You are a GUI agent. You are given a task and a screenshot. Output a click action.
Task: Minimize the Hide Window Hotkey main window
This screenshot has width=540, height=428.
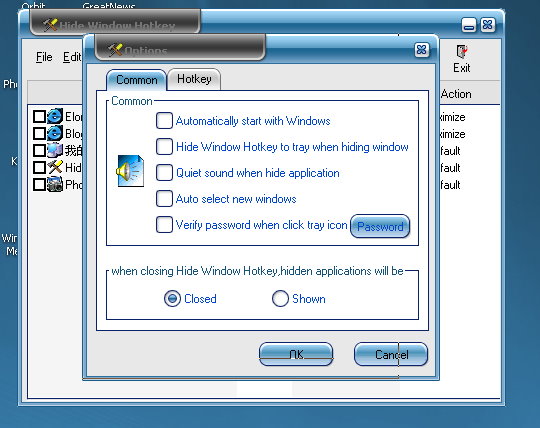tap(468, 25)
